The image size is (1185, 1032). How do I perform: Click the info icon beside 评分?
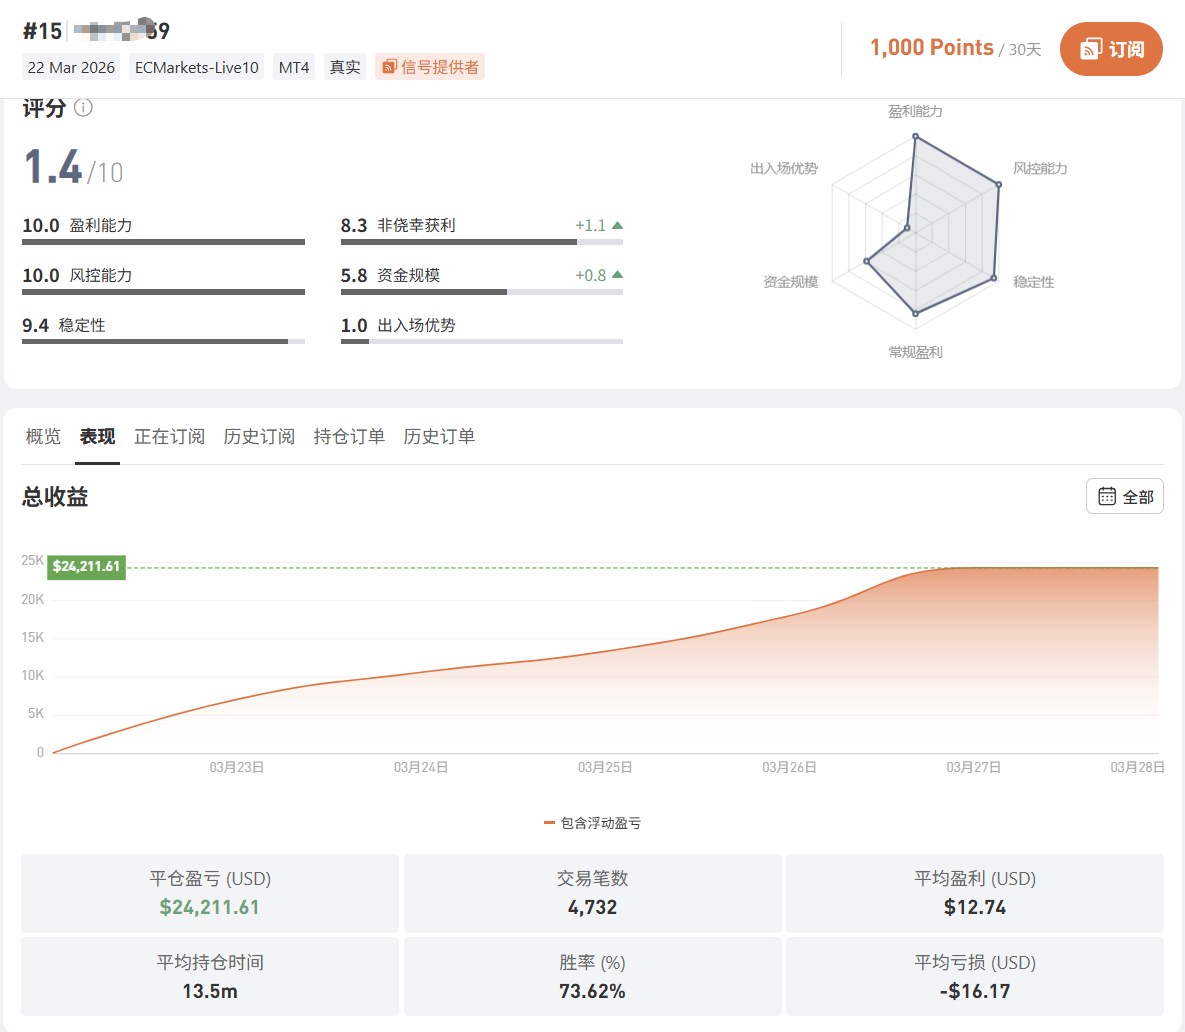[84, 108]
